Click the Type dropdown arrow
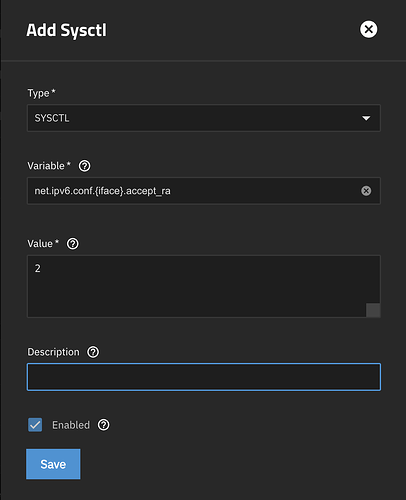Image resolution: width=406 pixels, height=500 pixels. coord(366,118)
